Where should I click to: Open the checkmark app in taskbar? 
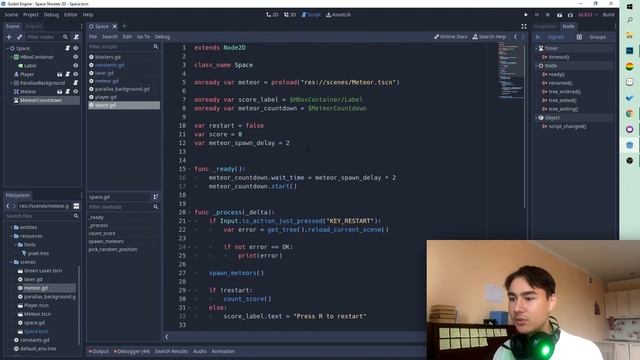coord(629,98)
